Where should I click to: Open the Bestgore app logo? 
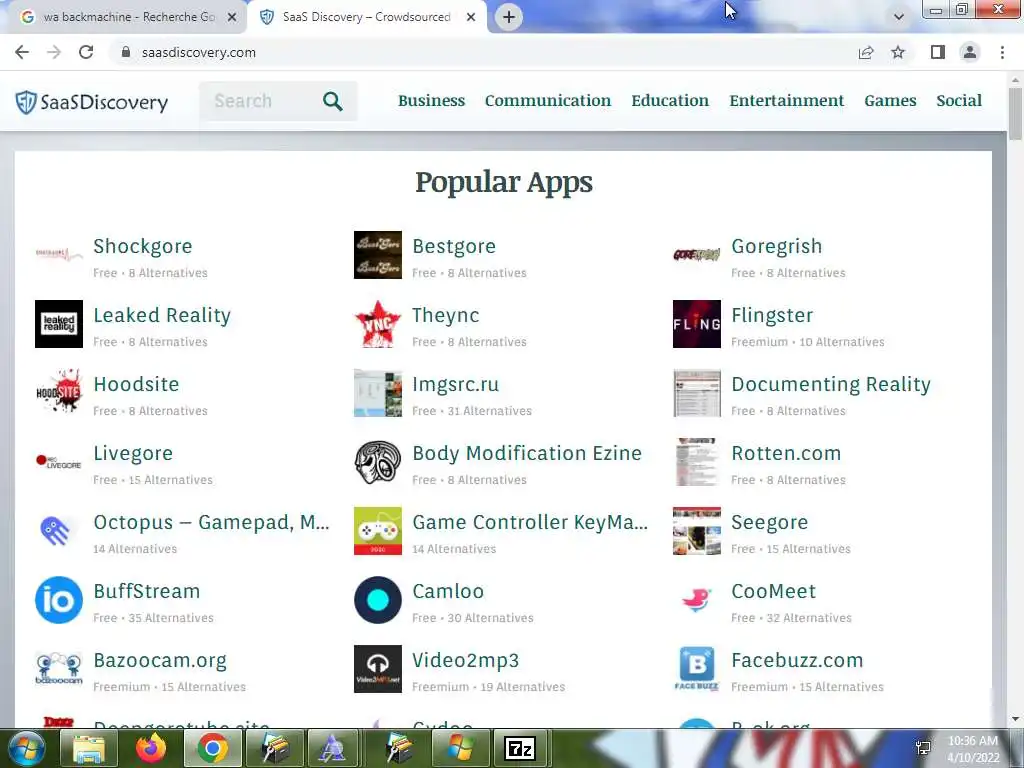pos(377,255)
